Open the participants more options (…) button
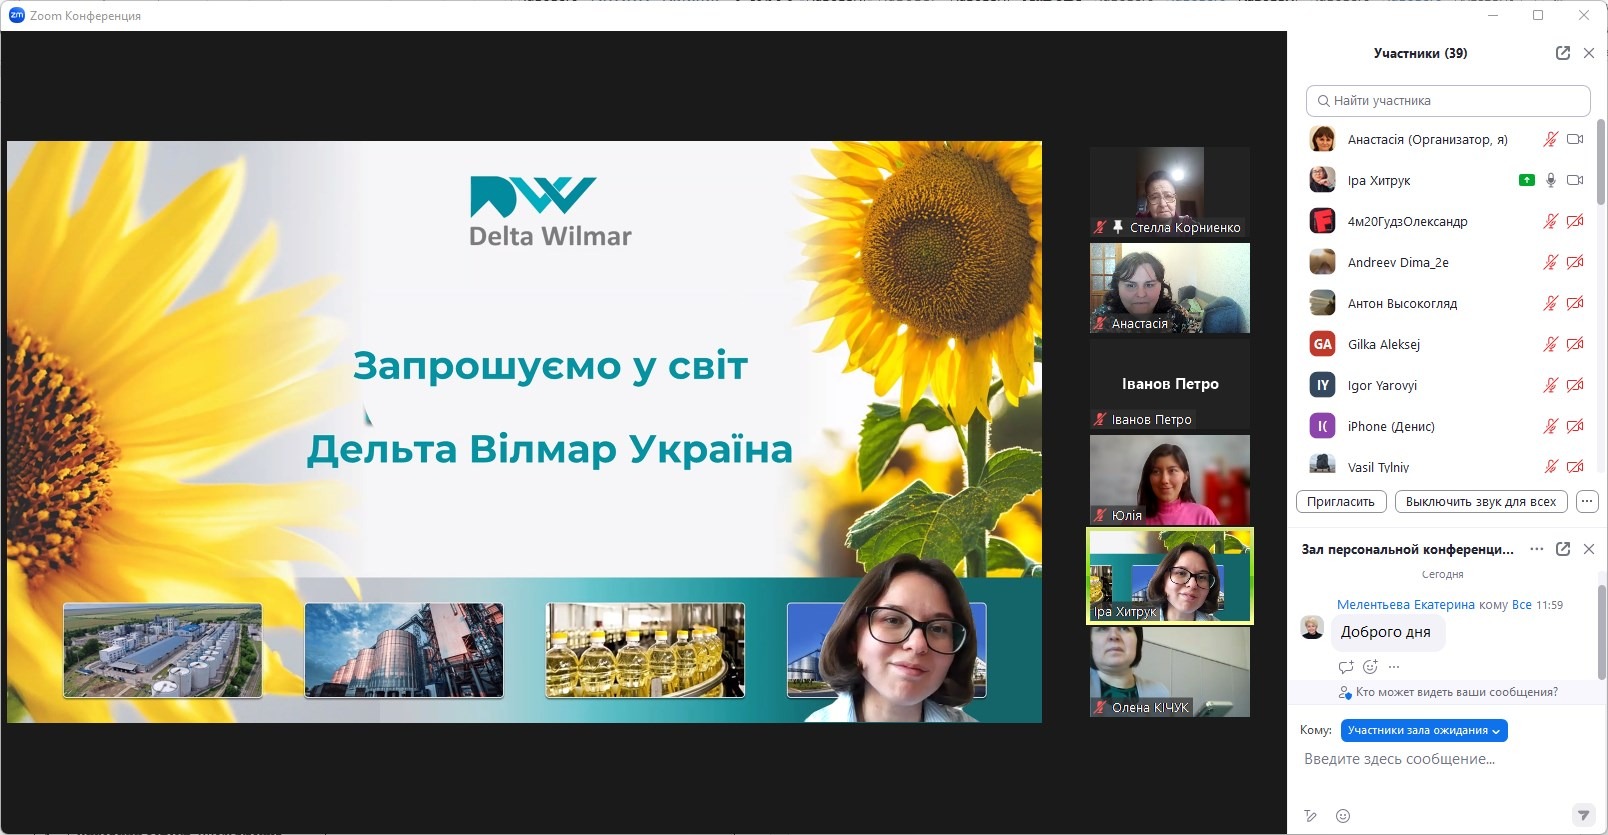This screenshot has height=835, width=1608. [1587, 502]
